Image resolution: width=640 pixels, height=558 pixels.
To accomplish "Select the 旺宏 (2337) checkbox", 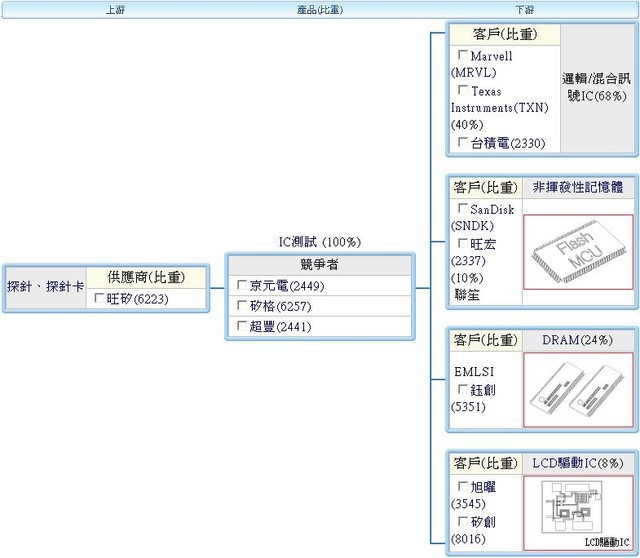I will tap(463, 243).
